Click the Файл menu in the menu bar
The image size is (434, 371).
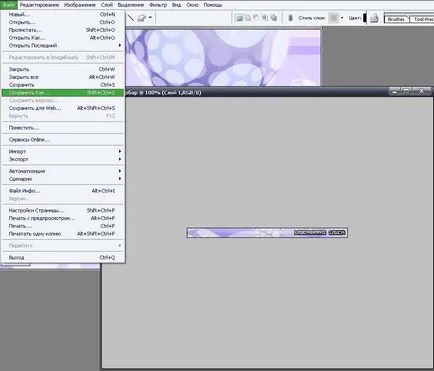click(8, 5)
